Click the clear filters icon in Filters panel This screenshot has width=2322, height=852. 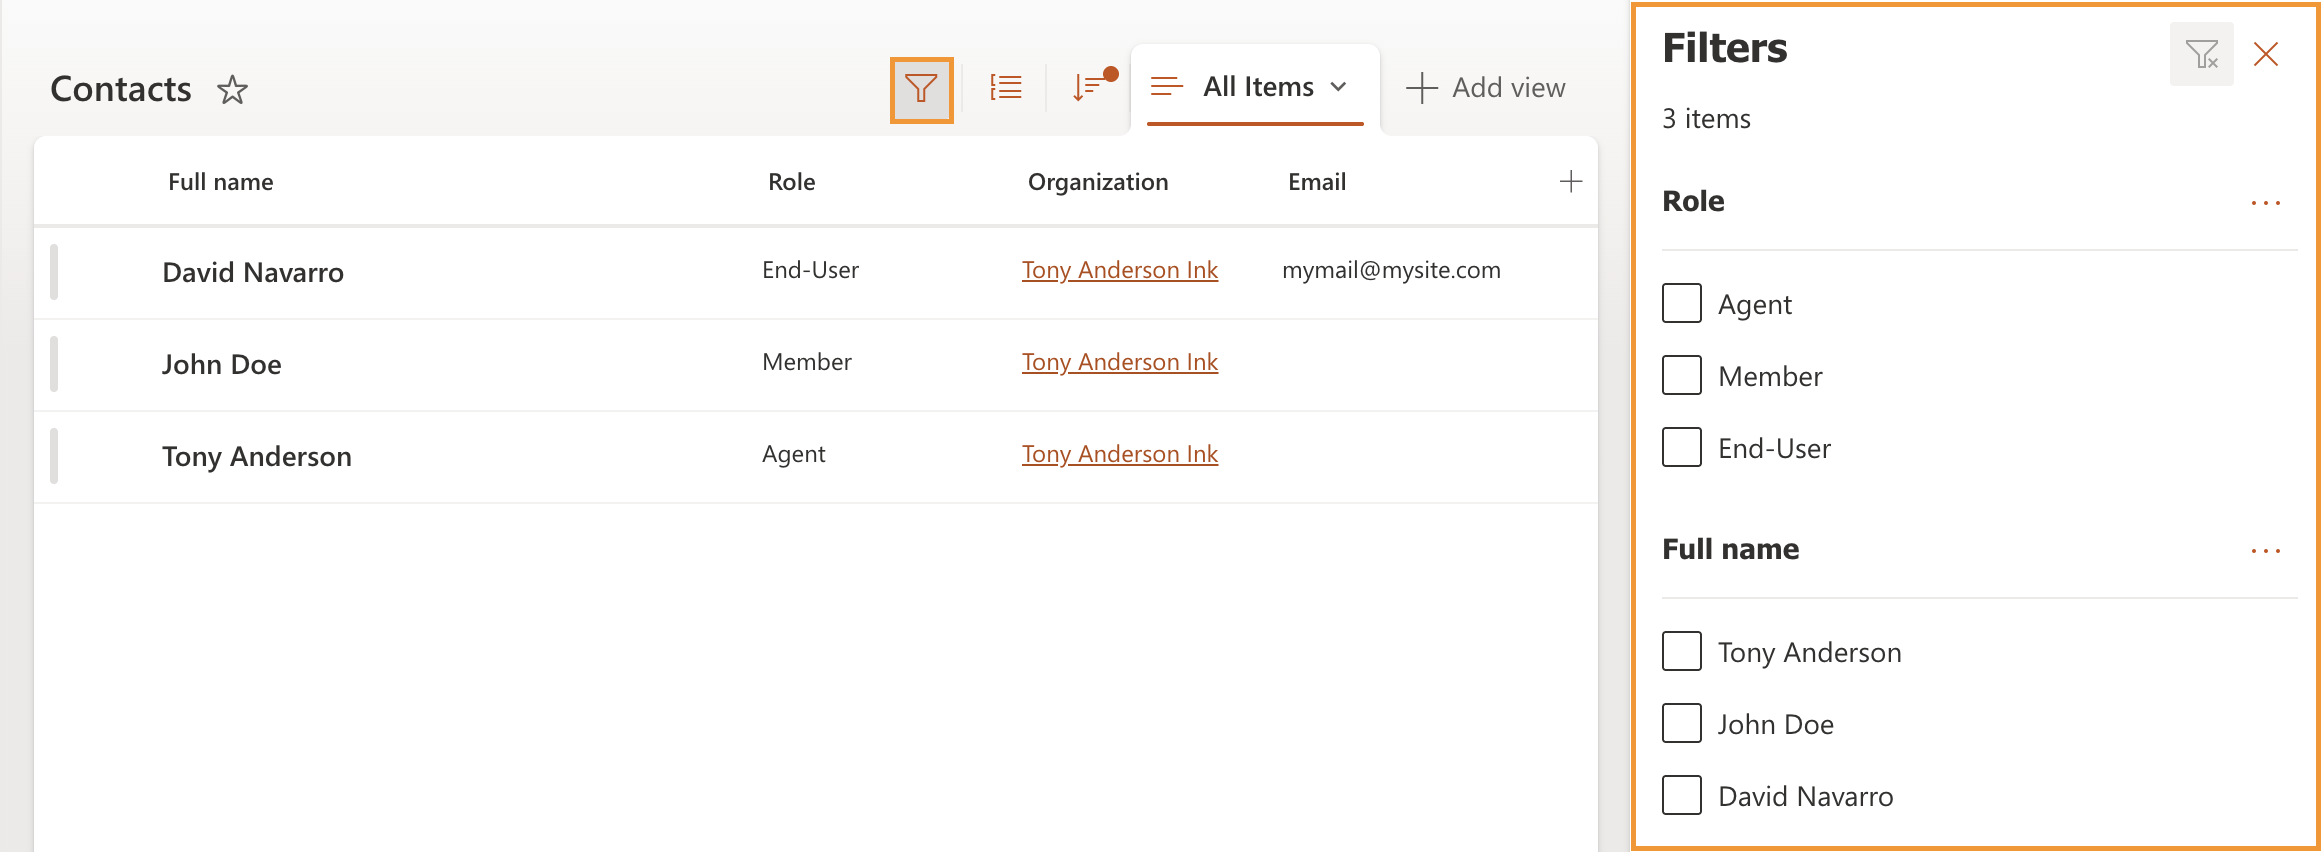[x=2201, y=54]
